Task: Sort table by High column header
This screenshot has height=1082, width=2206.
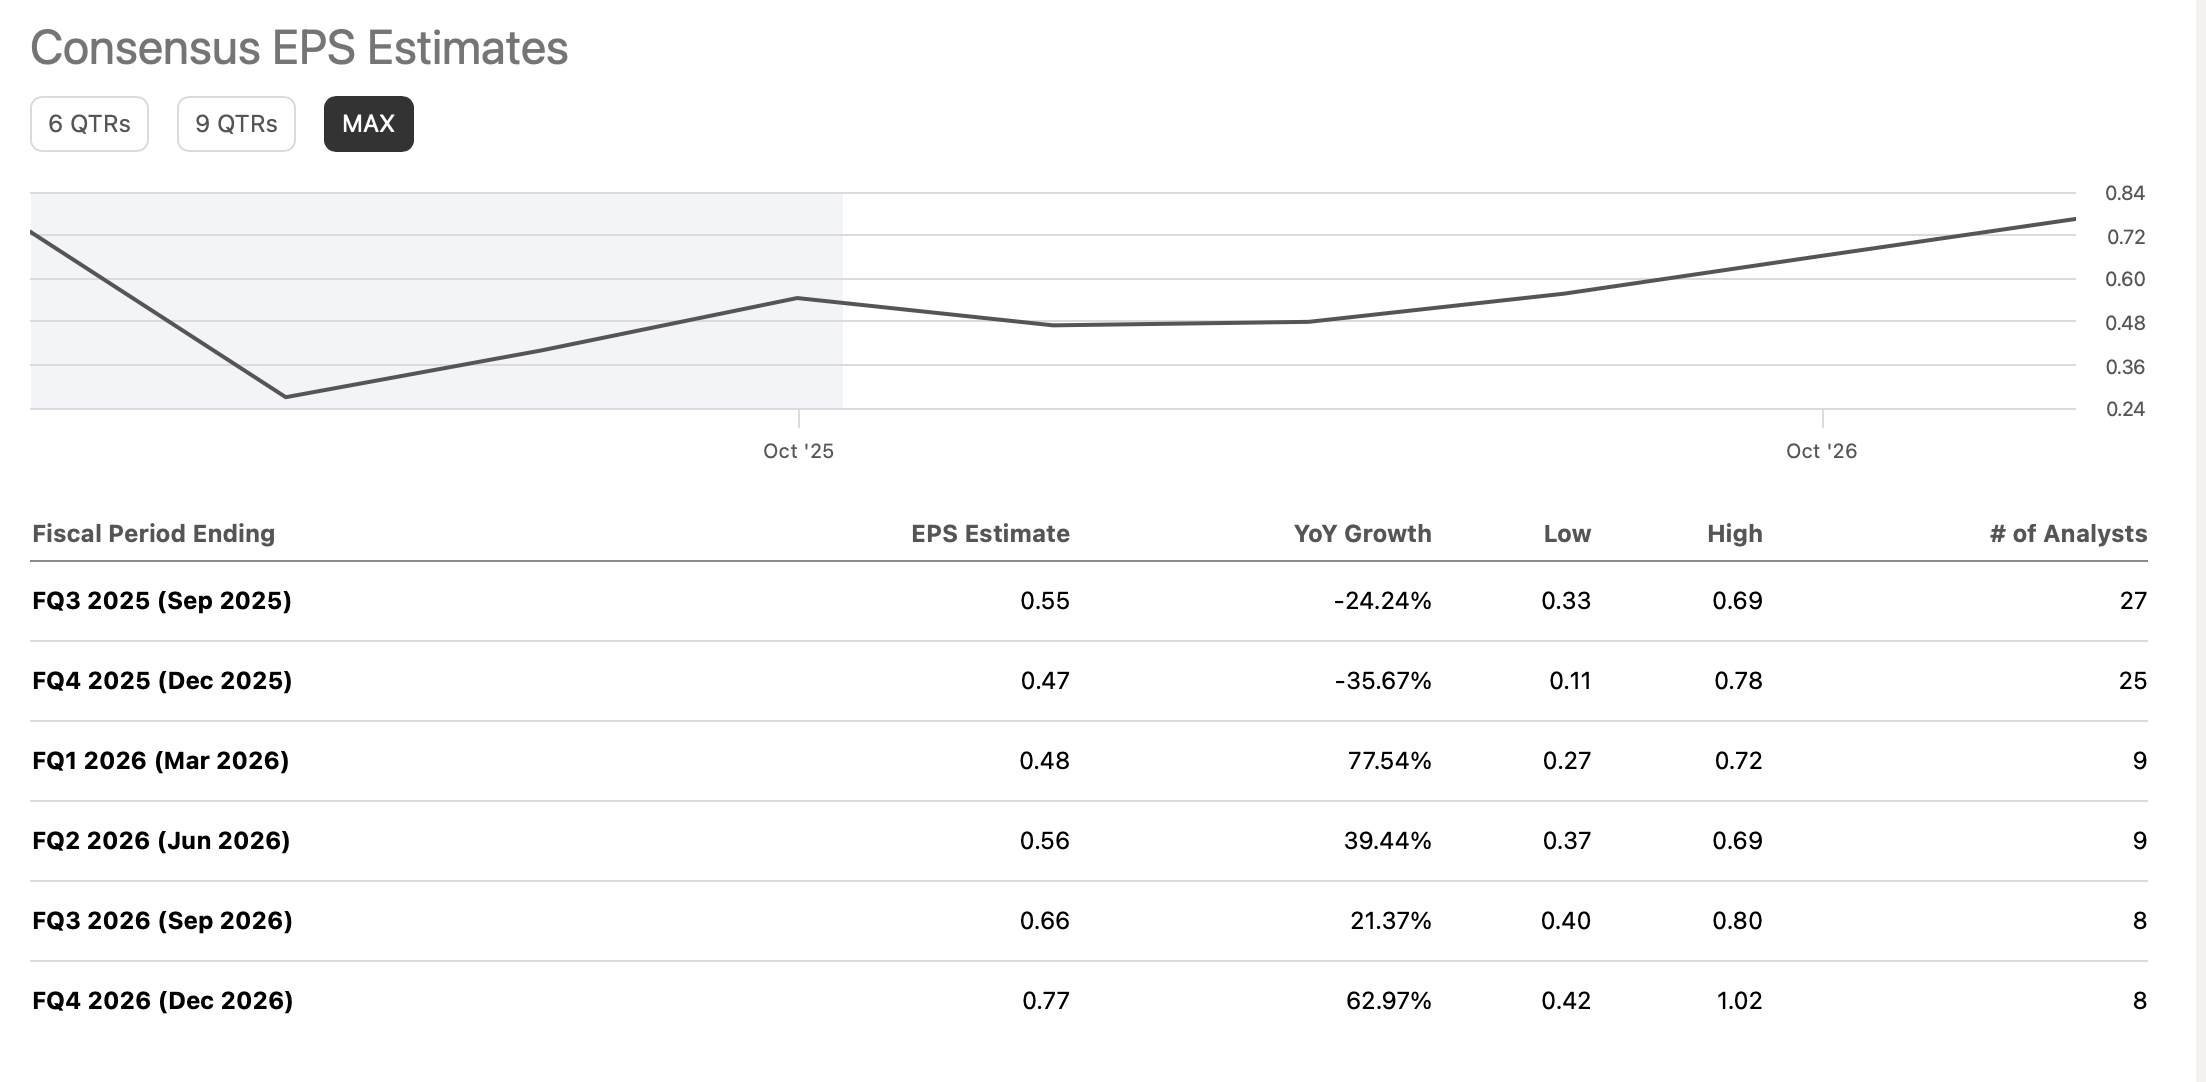Action: [x=1733, y=533]
